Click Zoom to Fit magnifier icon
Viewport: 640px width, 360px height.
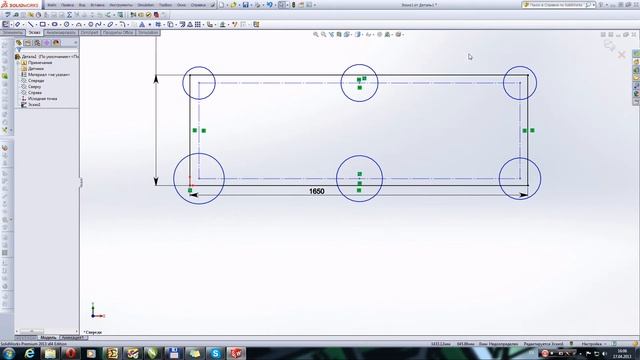tap(316, 35)
